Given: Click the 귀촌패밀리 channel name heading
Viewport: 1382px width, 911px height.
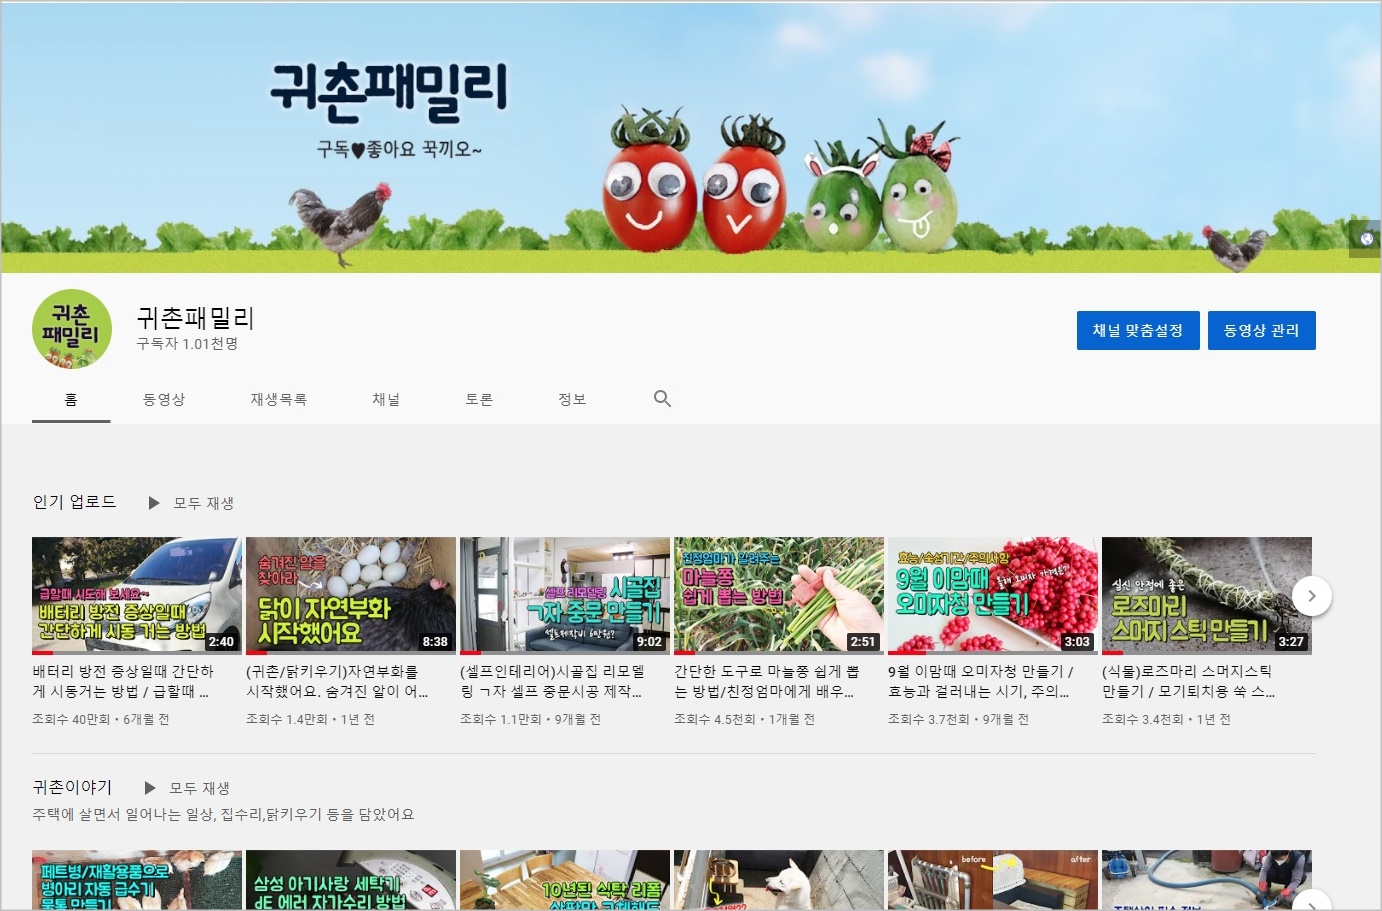Looking at the screenshot, I should (x=196, y=318).
